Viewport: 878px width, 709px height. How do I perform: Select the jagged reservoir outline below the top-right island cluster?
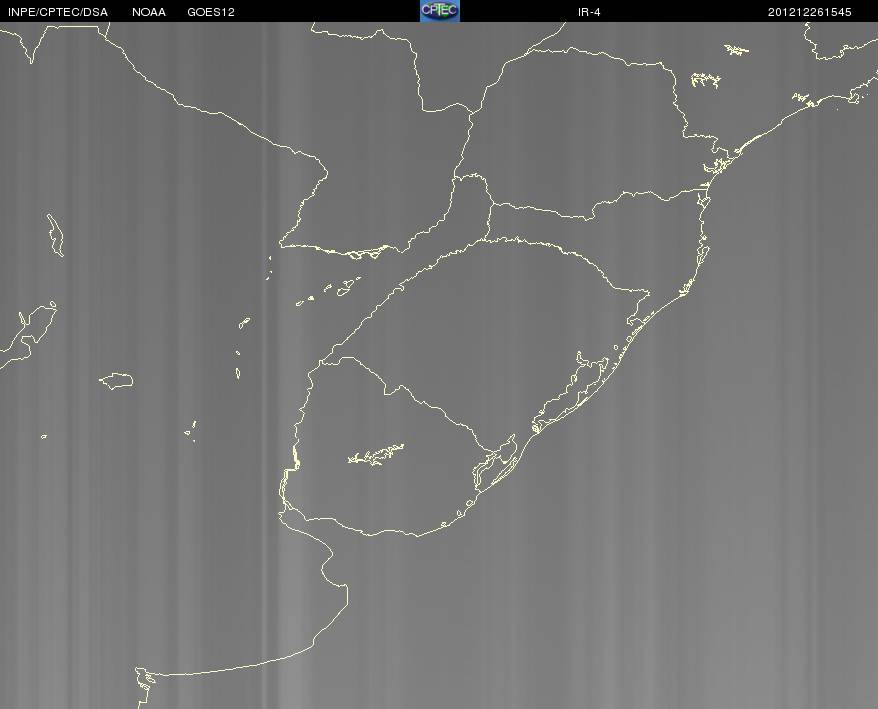(706, 80)
